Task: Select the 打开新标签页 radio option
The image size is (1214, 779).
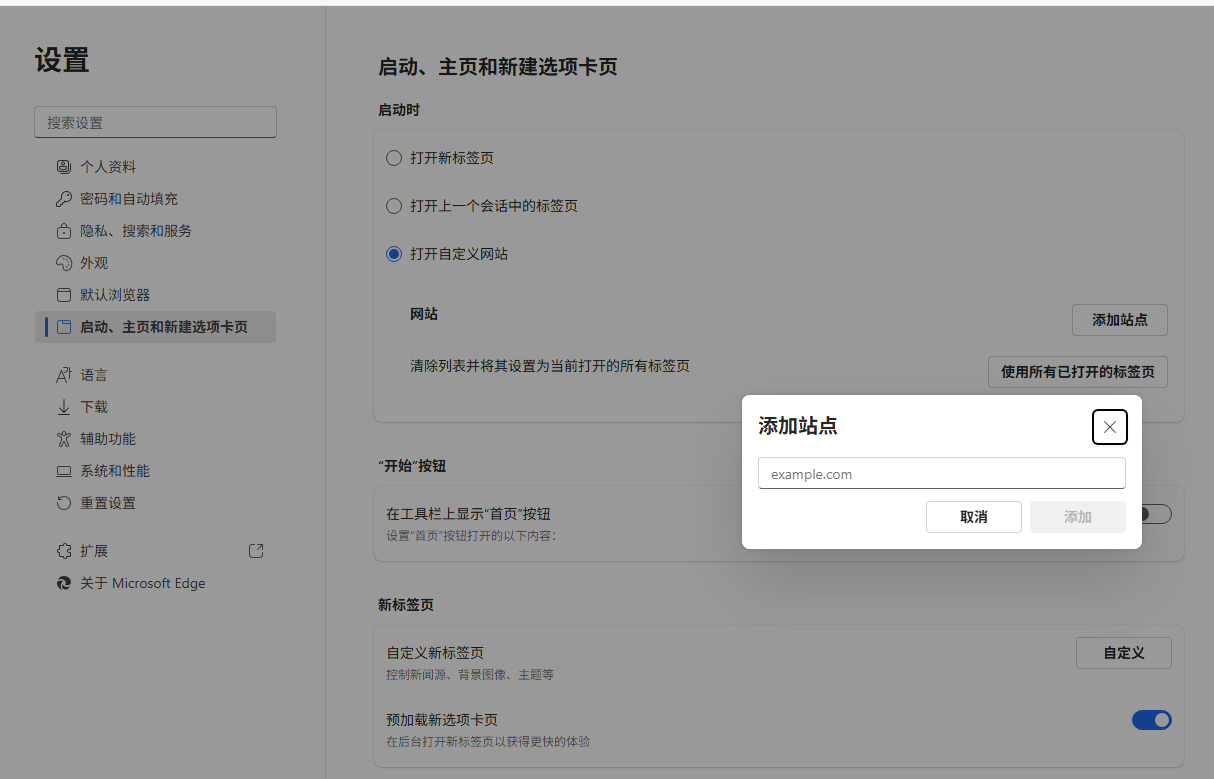Action: (x=394, y=158)
